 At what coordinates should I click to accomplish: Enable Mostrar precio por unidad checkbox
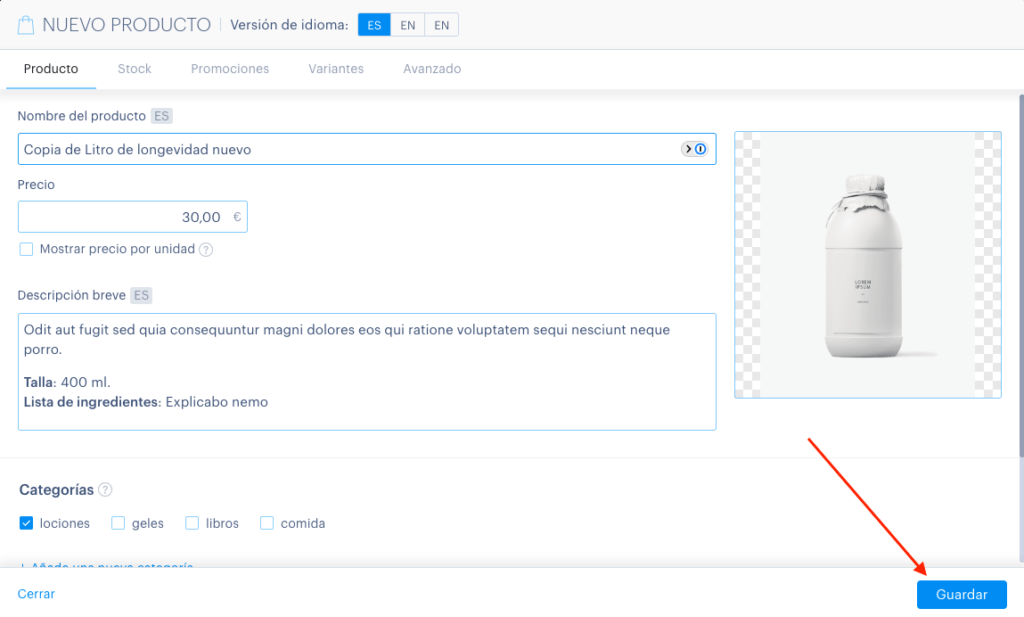pos(26,249)
